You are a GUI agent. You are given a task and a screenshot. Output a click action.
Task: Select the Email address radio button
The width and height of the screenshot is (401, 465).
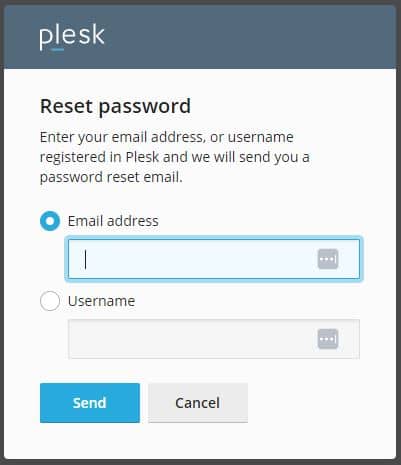[50, 221]
